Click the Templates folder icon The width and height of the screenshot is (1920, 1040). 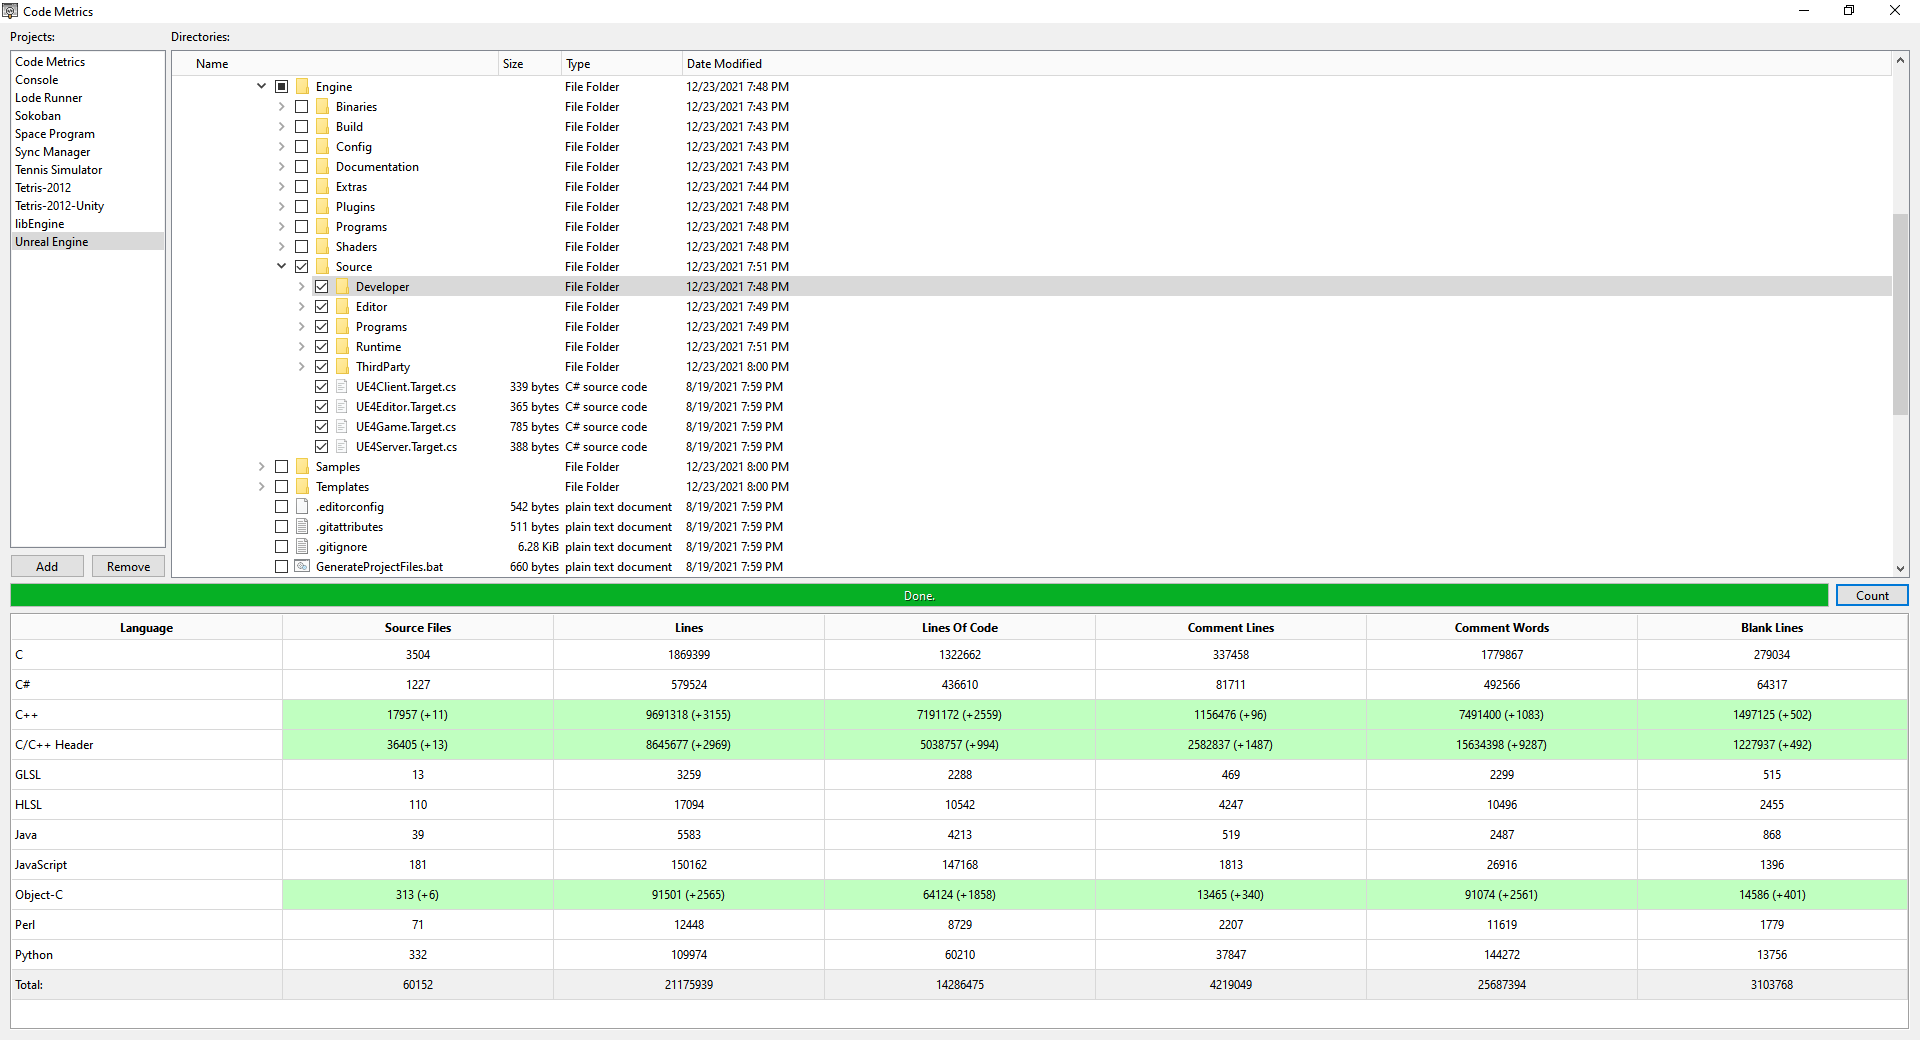[303, 486]
